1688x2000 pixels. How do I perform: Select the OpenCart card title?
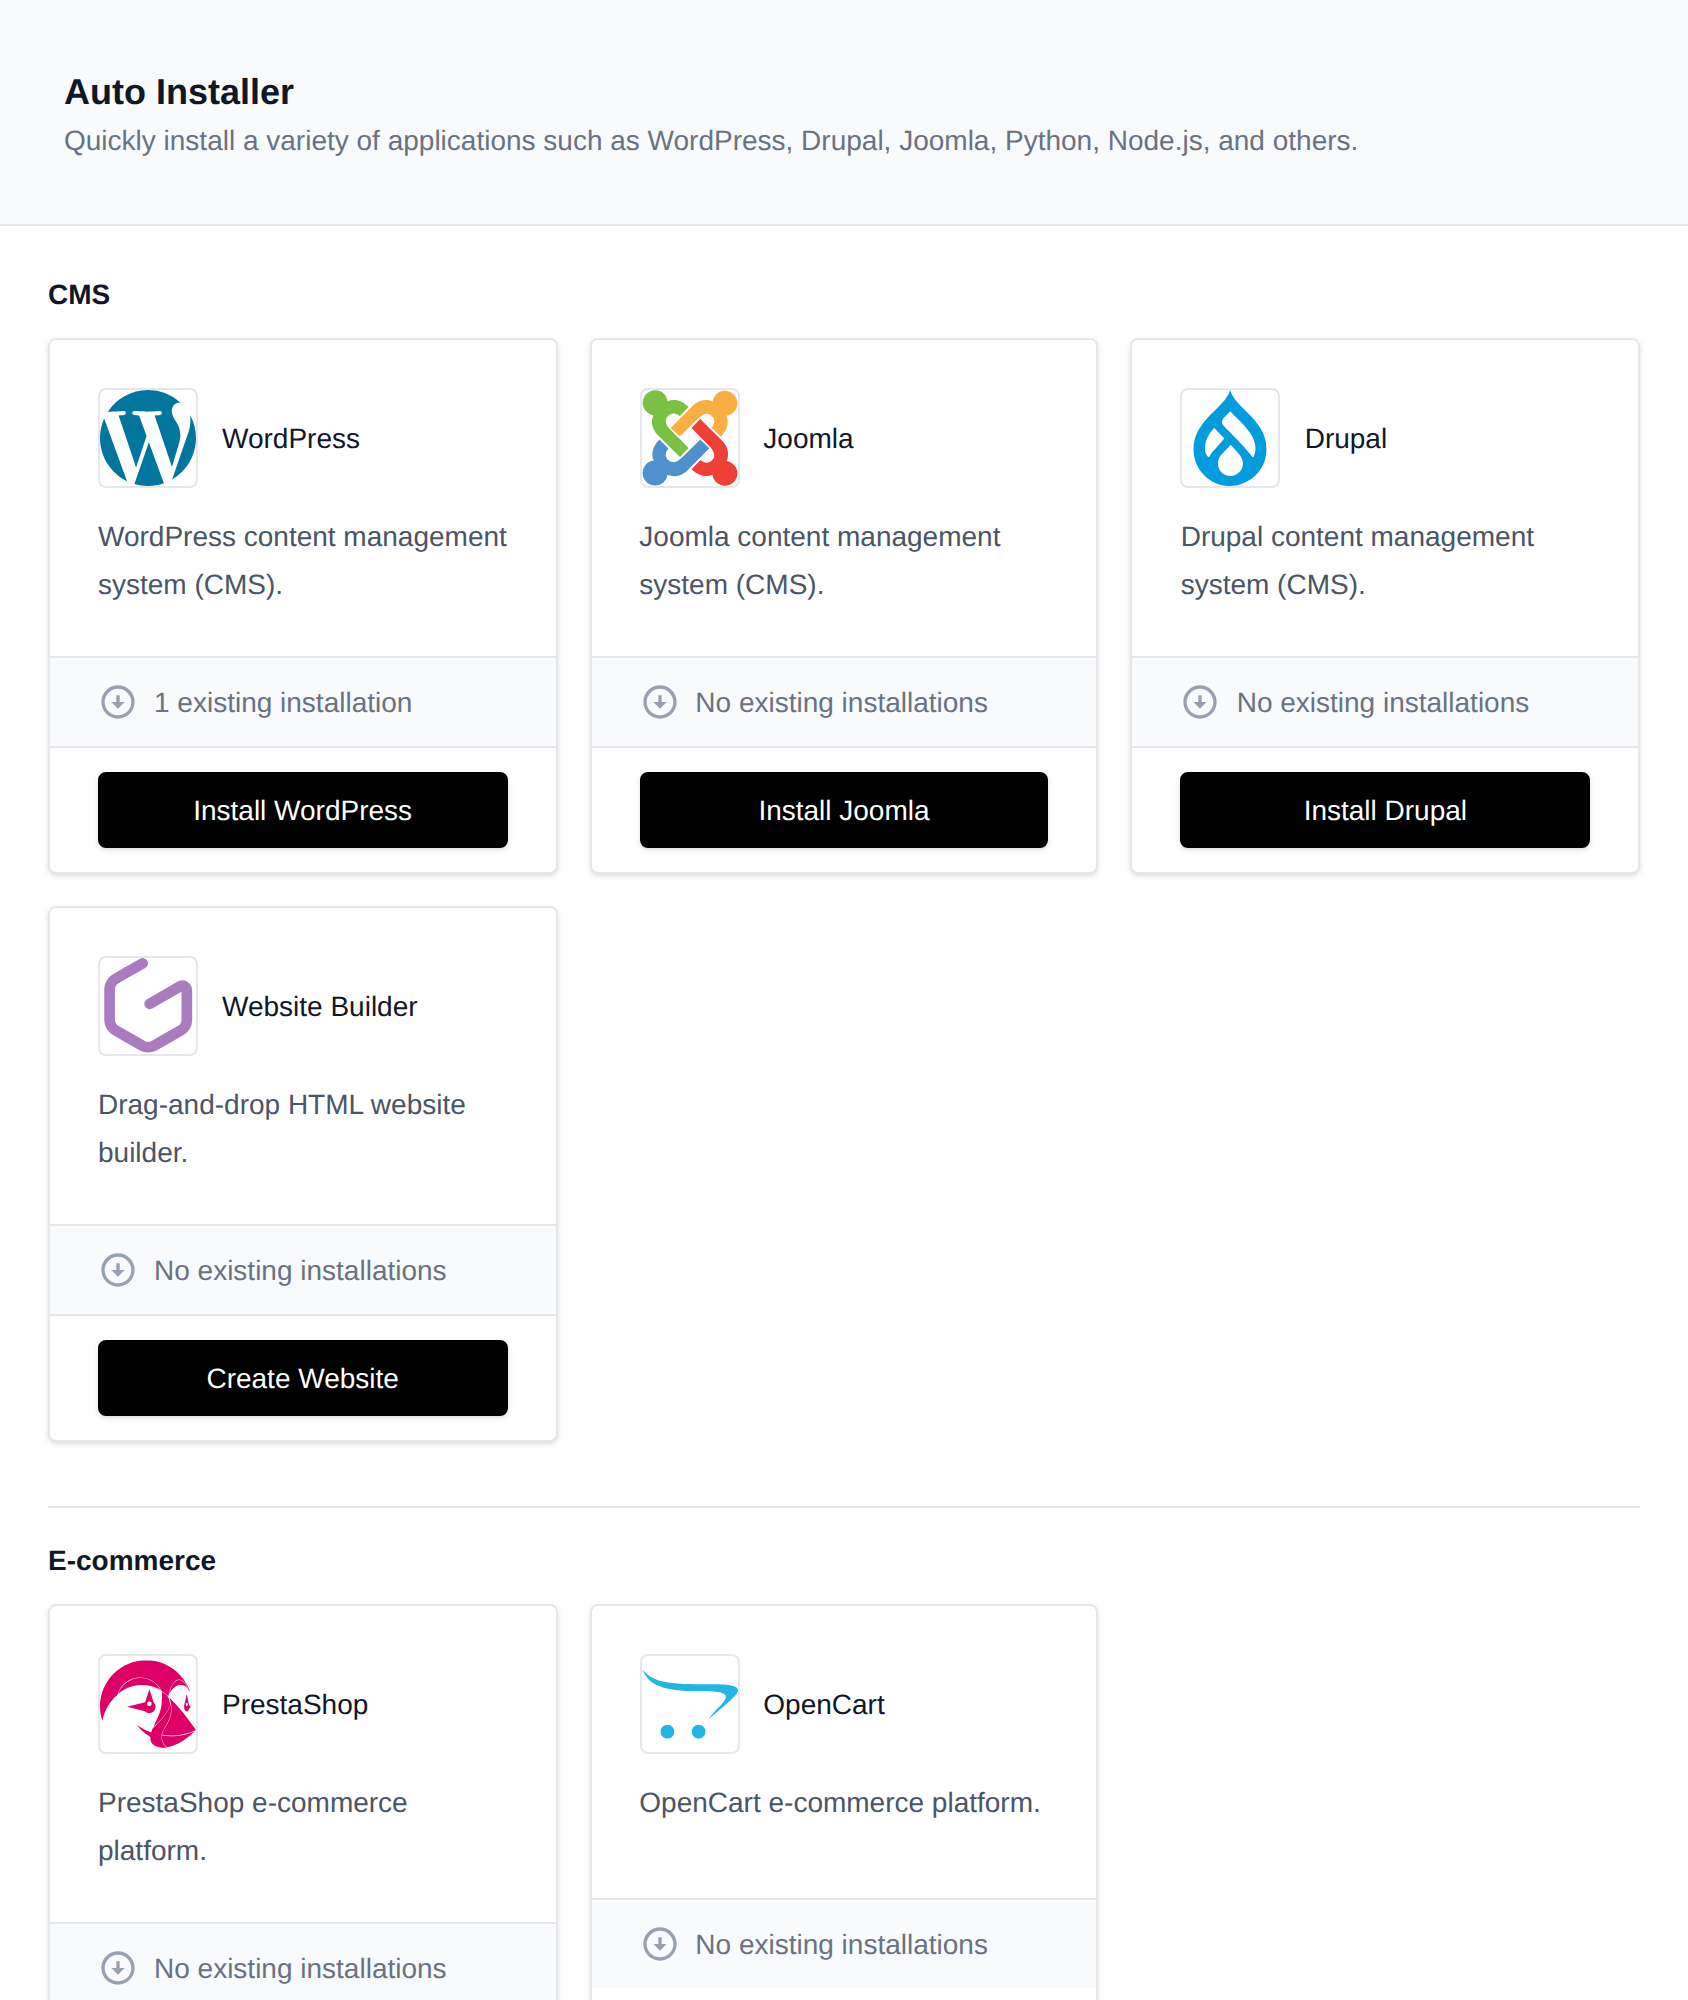point(824,1704)
